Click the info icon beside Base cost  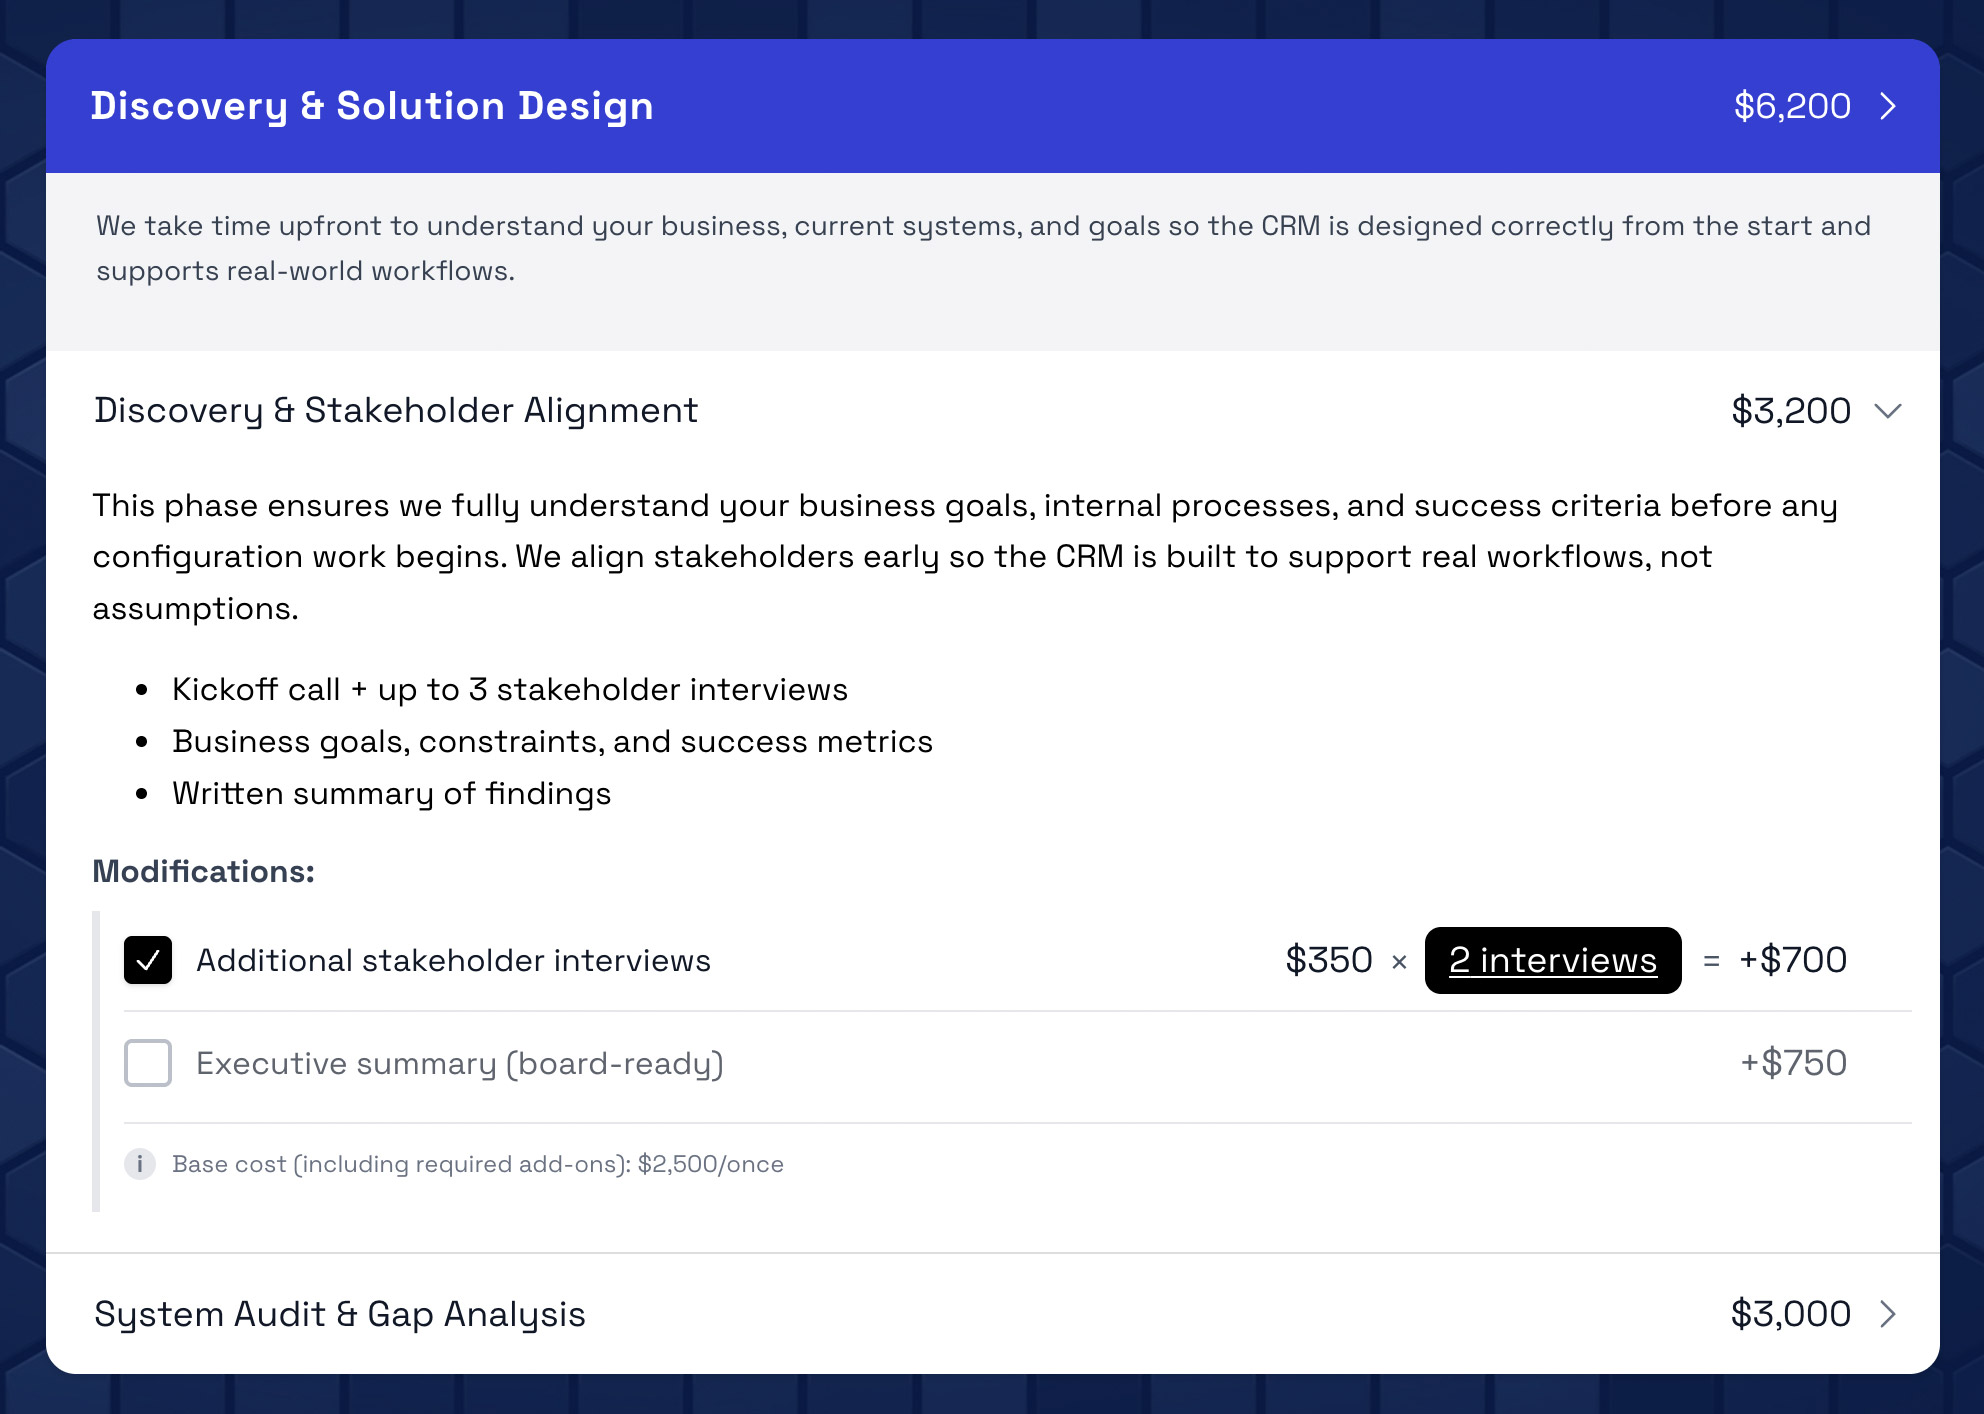pos(140,1164)
